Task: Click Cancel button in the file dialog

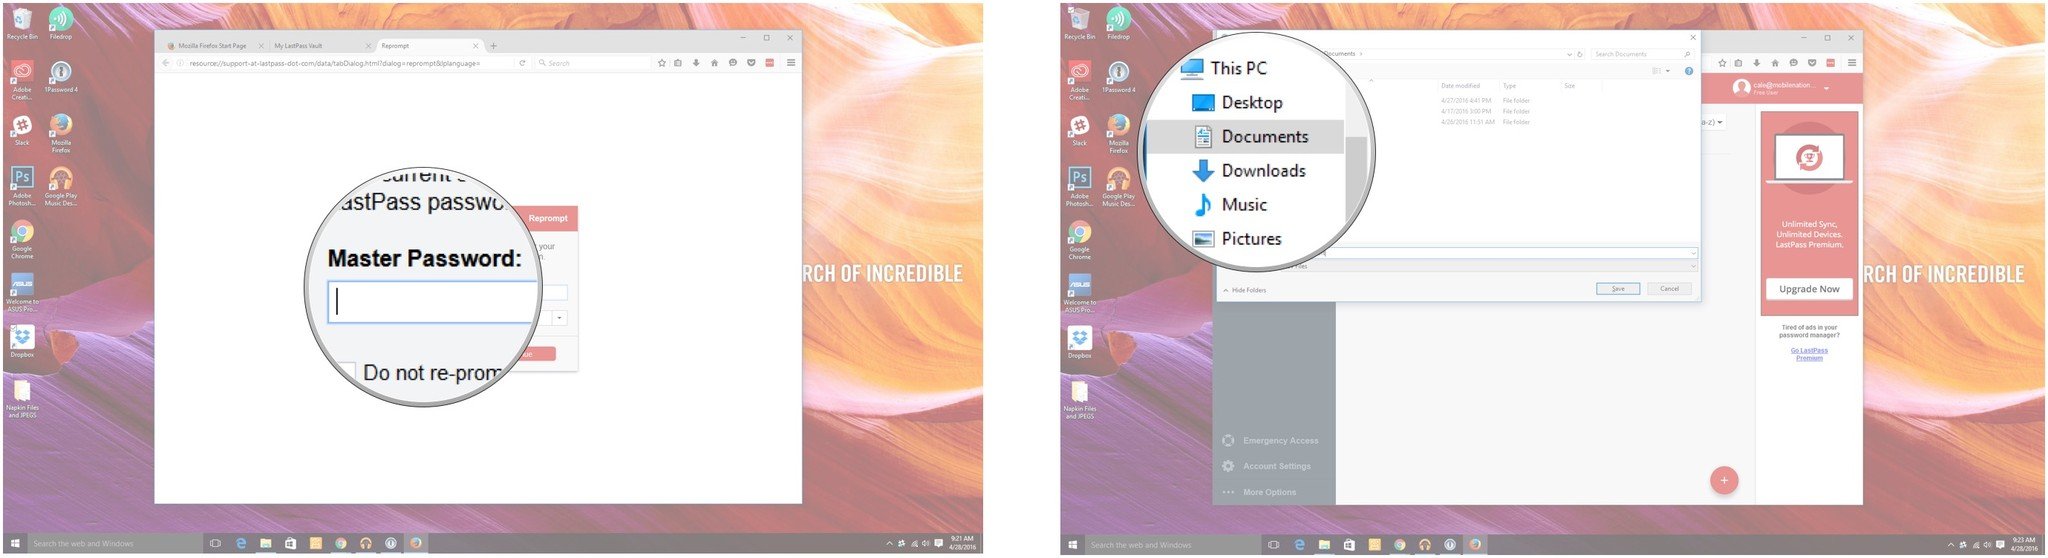Action: 1669,288
